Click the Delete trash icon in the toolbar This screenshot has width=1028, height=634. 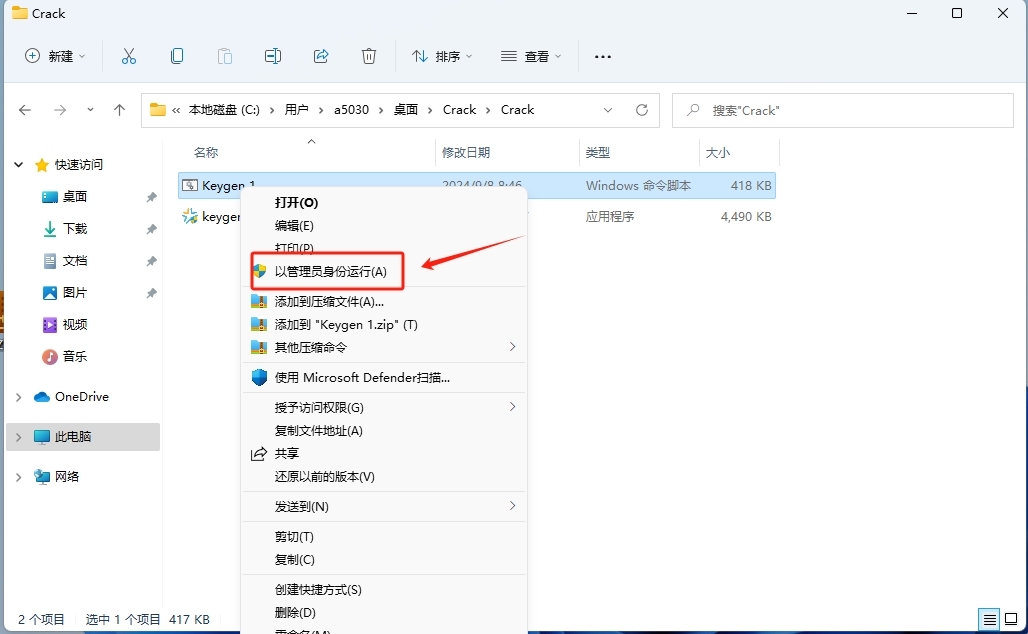pos(369,56)
